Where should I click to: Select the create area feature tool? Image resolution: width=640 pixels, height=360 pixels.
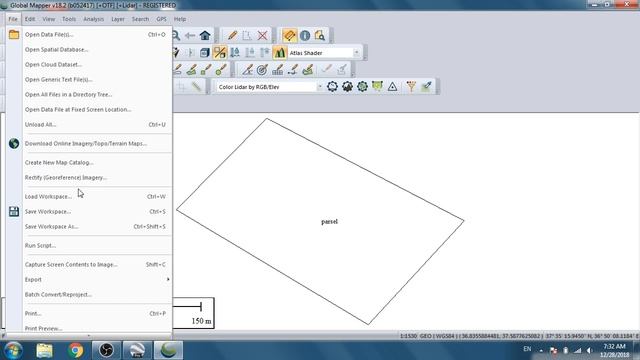pyautogui.click(x=191, y=70)
